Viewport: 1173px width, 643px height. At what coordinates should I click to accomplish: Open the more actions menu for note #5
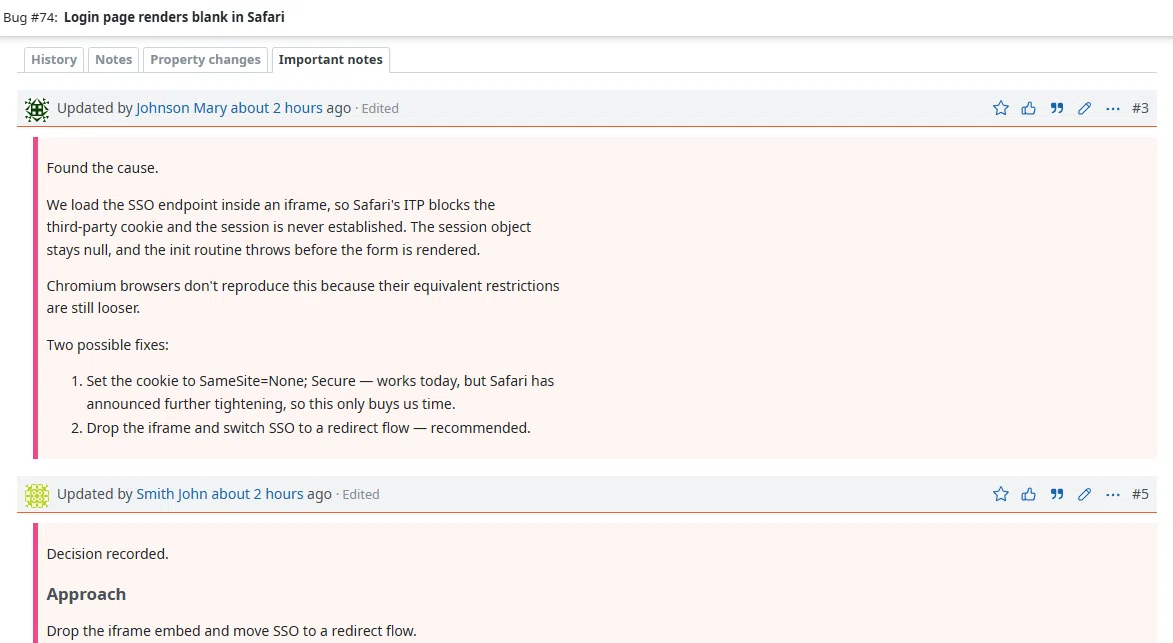pyautogui.click(x=1112, y=494)
